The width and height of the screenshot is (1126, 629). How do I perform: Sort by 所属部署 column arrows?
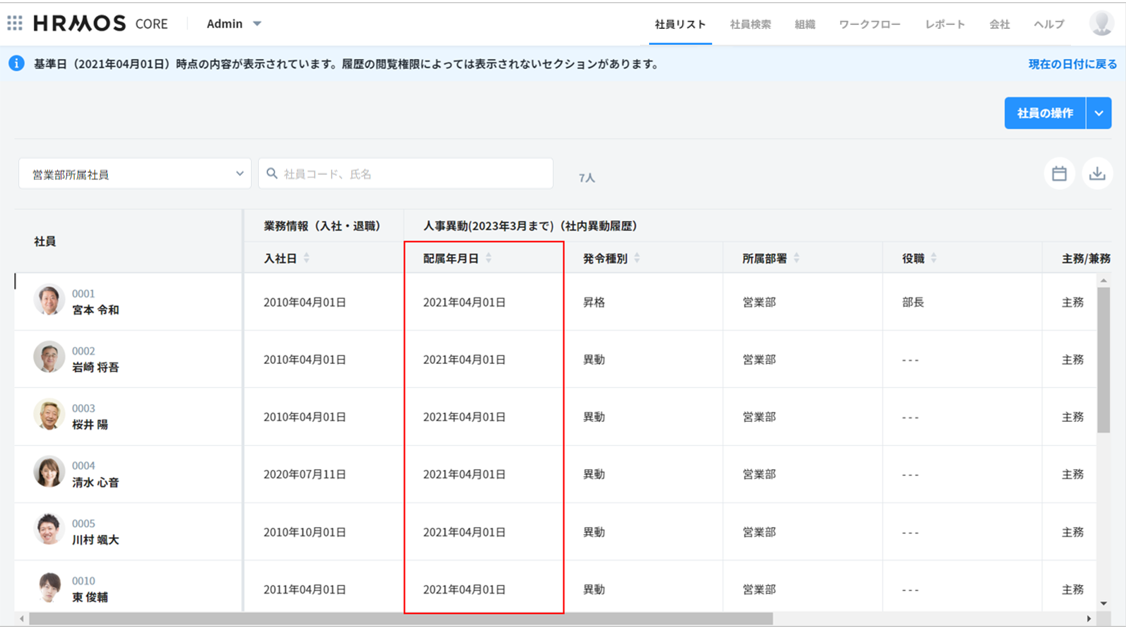pos(797,258)
